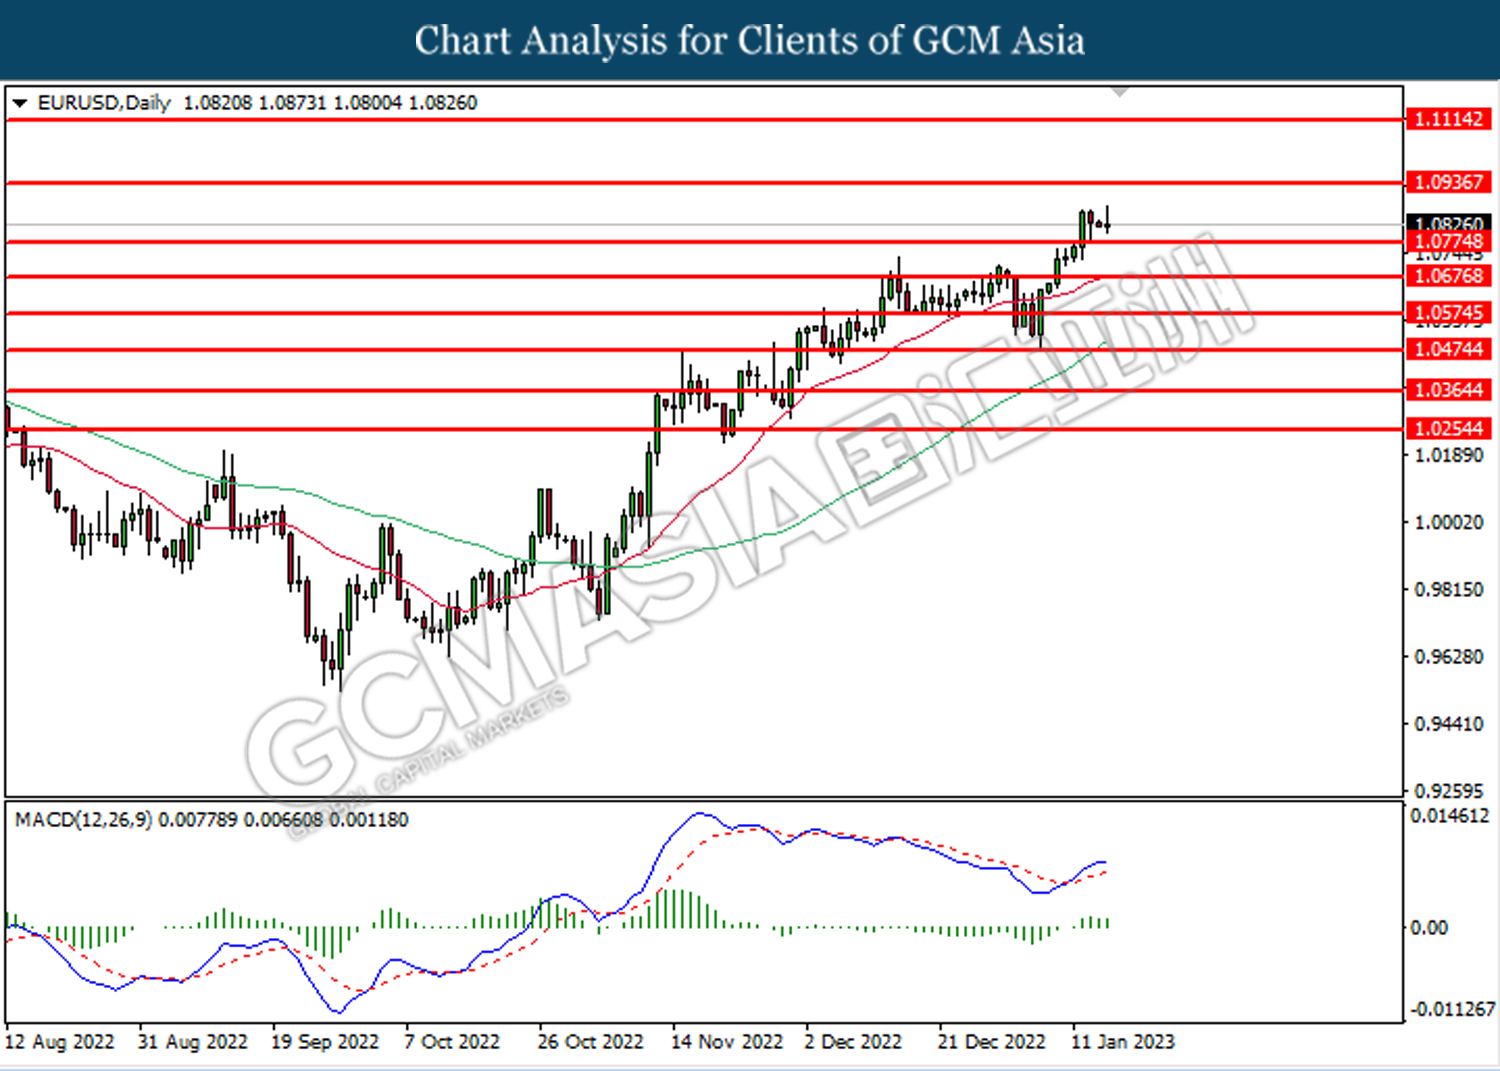Select the 0.94410 price axis value

tap(1449, 723)
